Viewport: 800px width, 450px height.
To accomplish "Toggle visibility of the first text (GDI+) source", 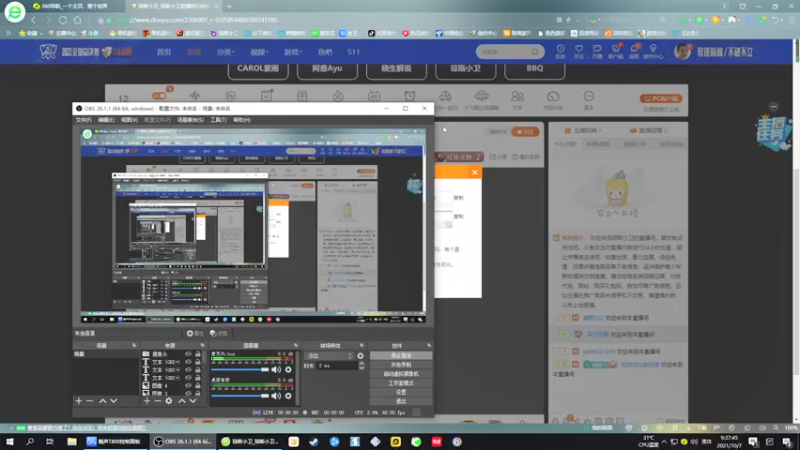I will coord(188,362).
